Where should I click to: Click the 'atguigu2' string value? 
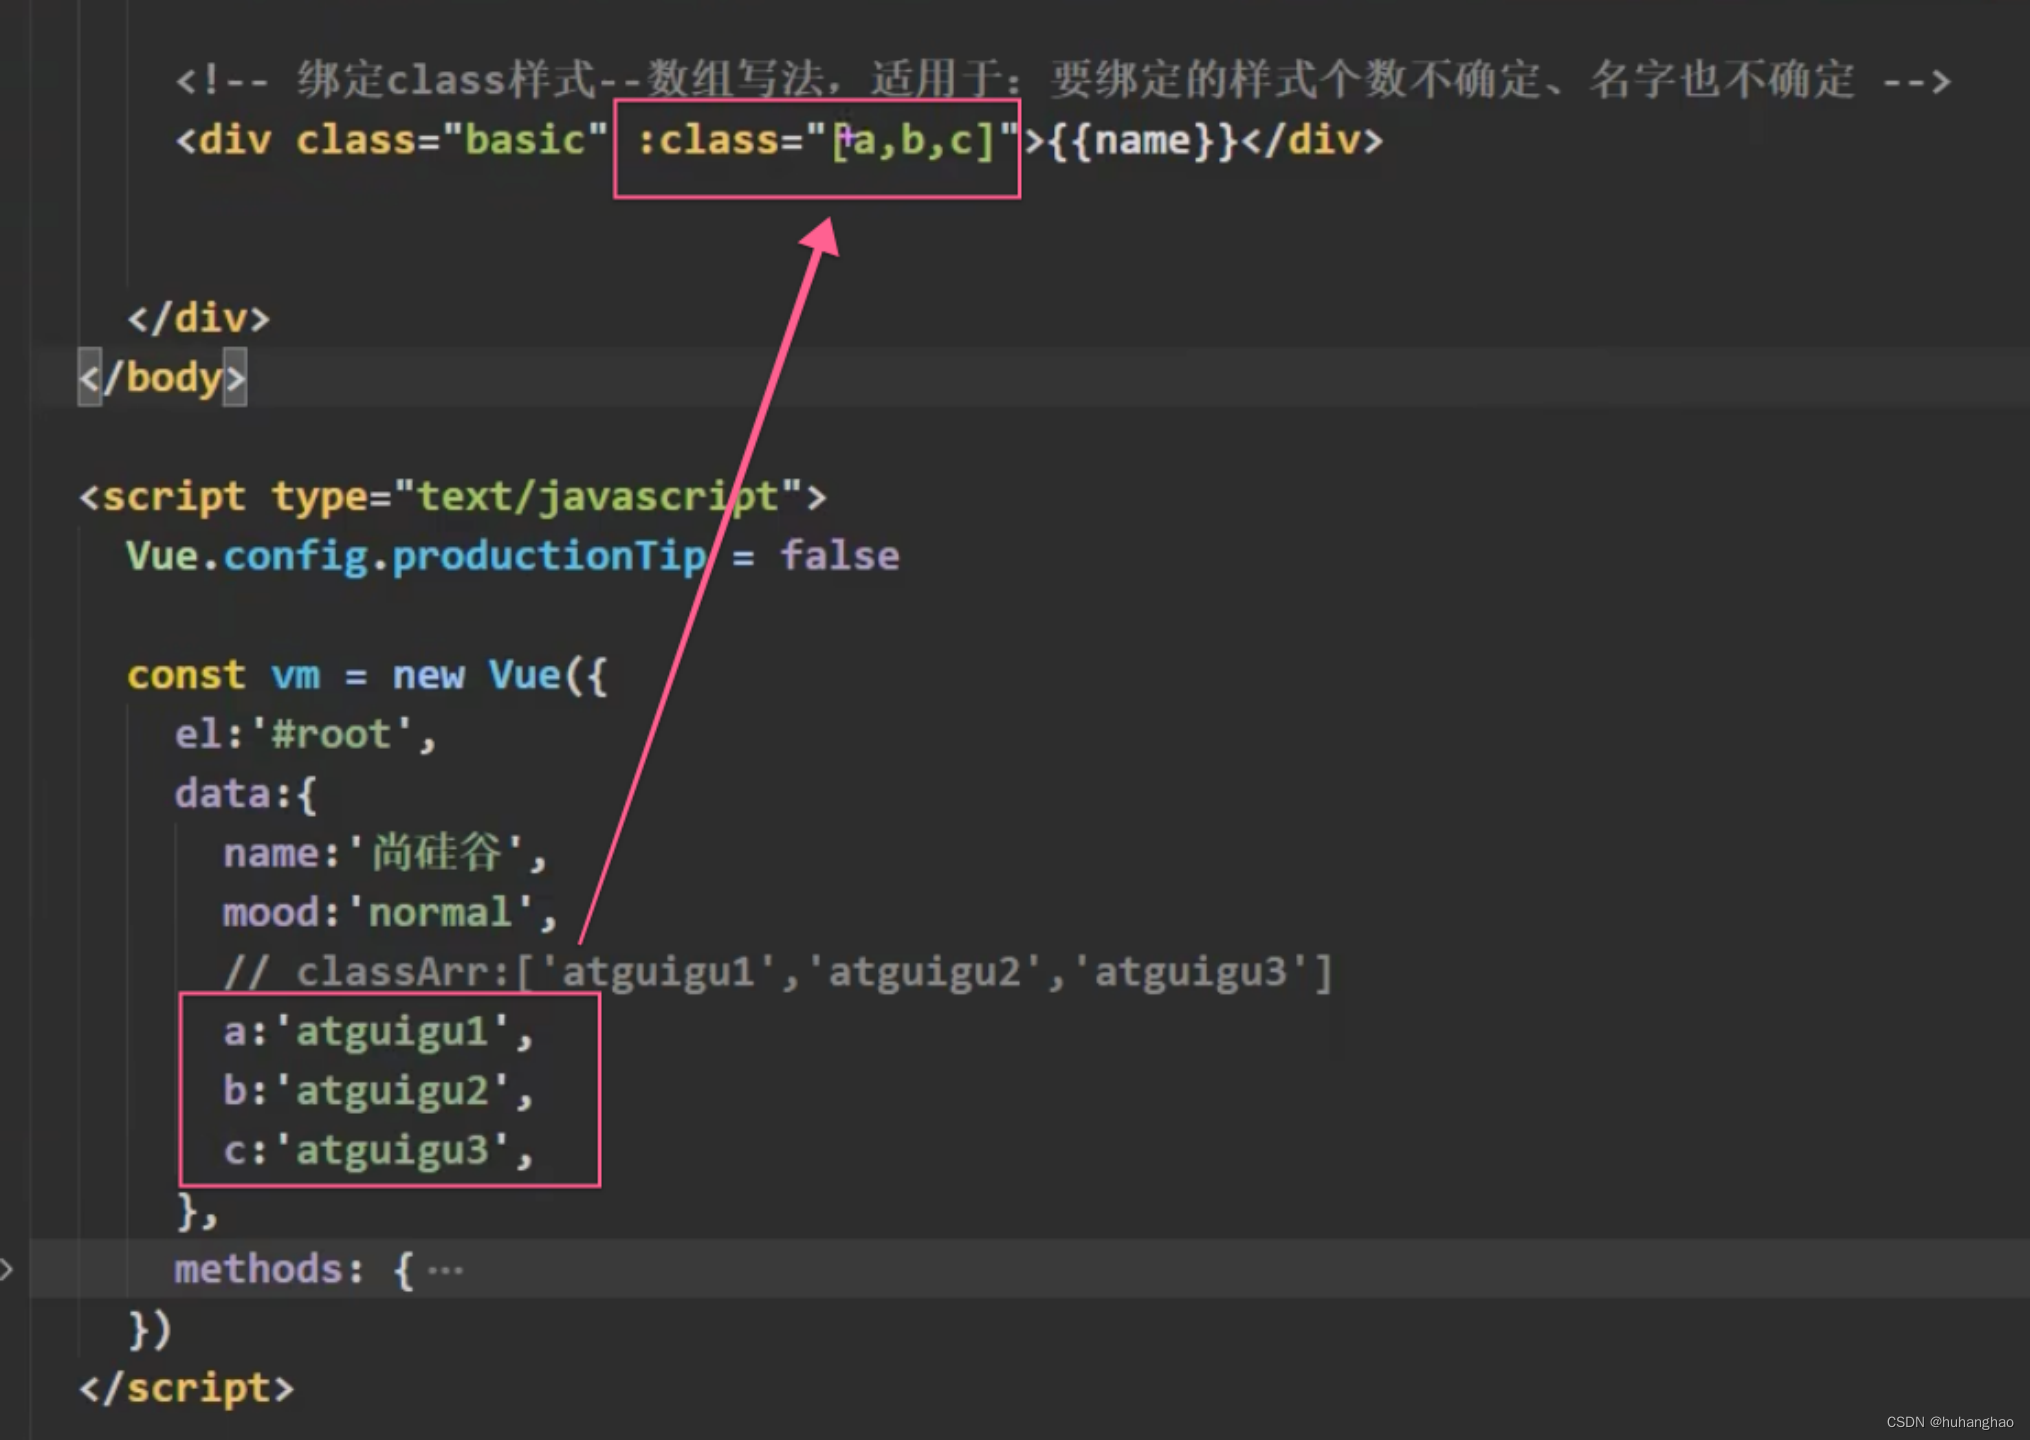pyautogui.click(x=392, y=1091)
